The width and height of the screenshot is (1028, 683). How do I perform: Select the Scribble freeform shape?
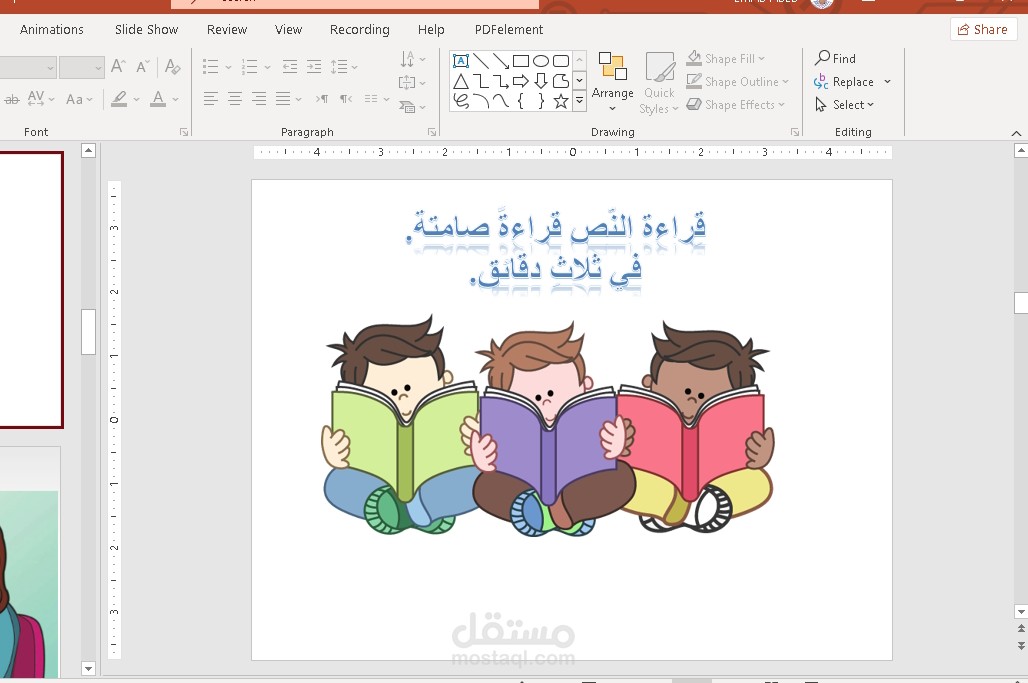pos(461,101)
